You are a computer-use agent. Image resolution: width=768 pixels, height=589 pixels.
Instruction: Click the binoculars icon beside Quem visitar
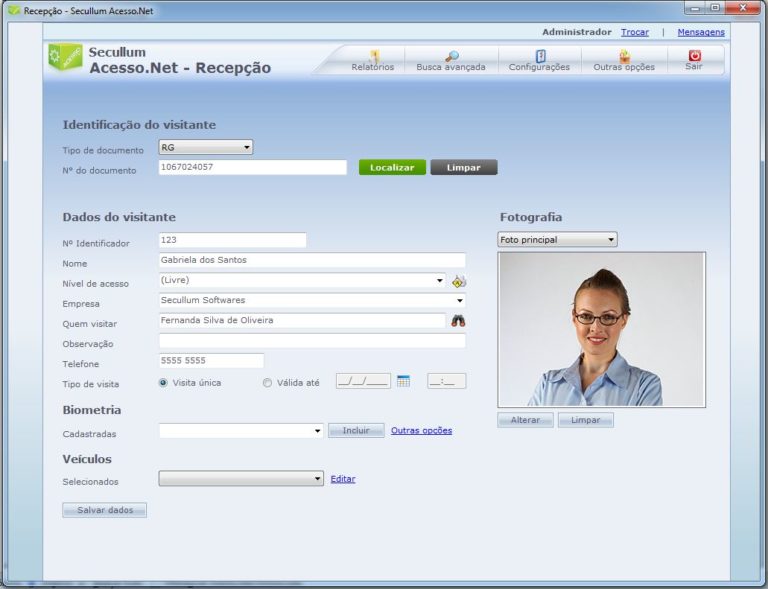459,321
